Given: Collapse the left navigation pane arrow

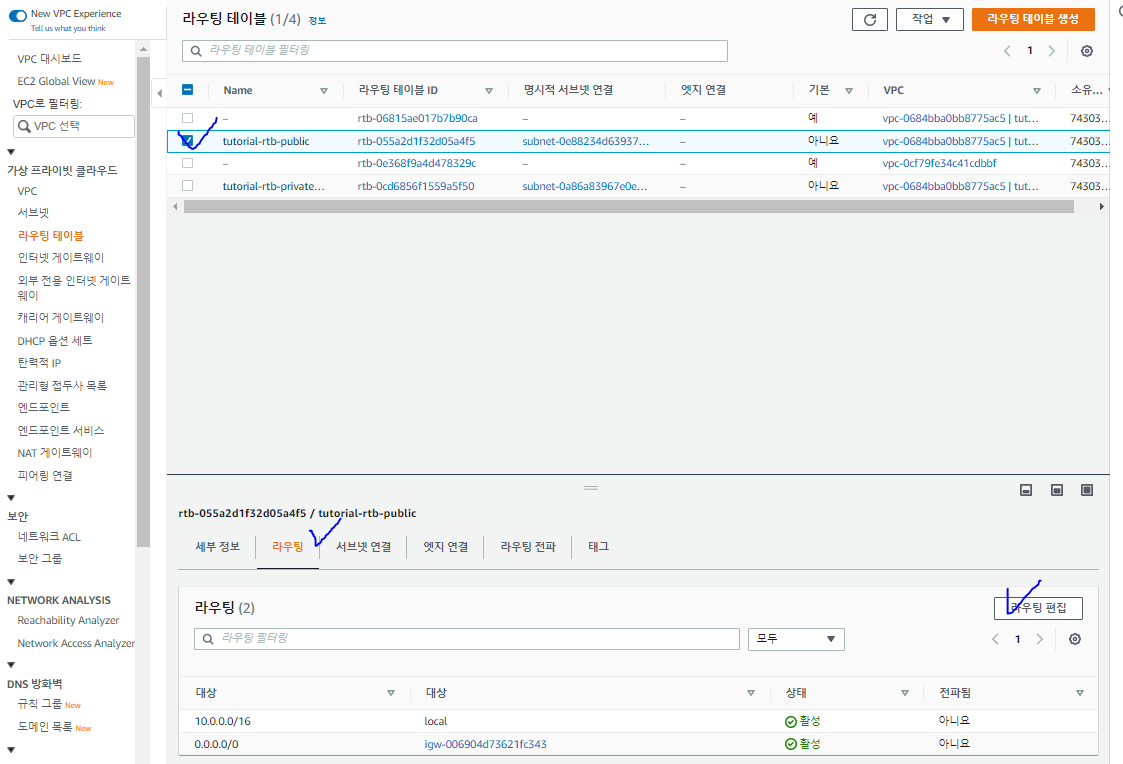Looking at the screenshot, I should (159, 93).
